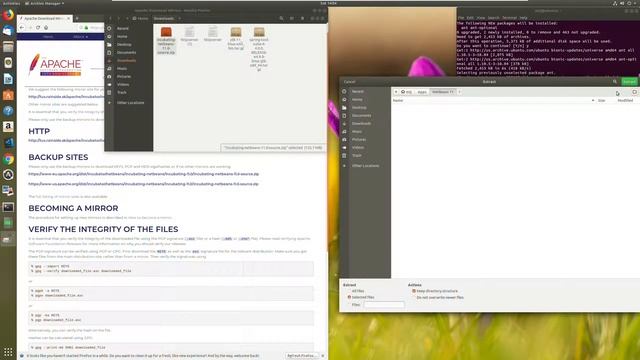The height and width of the screenshot is (360, 640).
Task: Click left path arrow in Extract dialog
Action: point(396,92)
